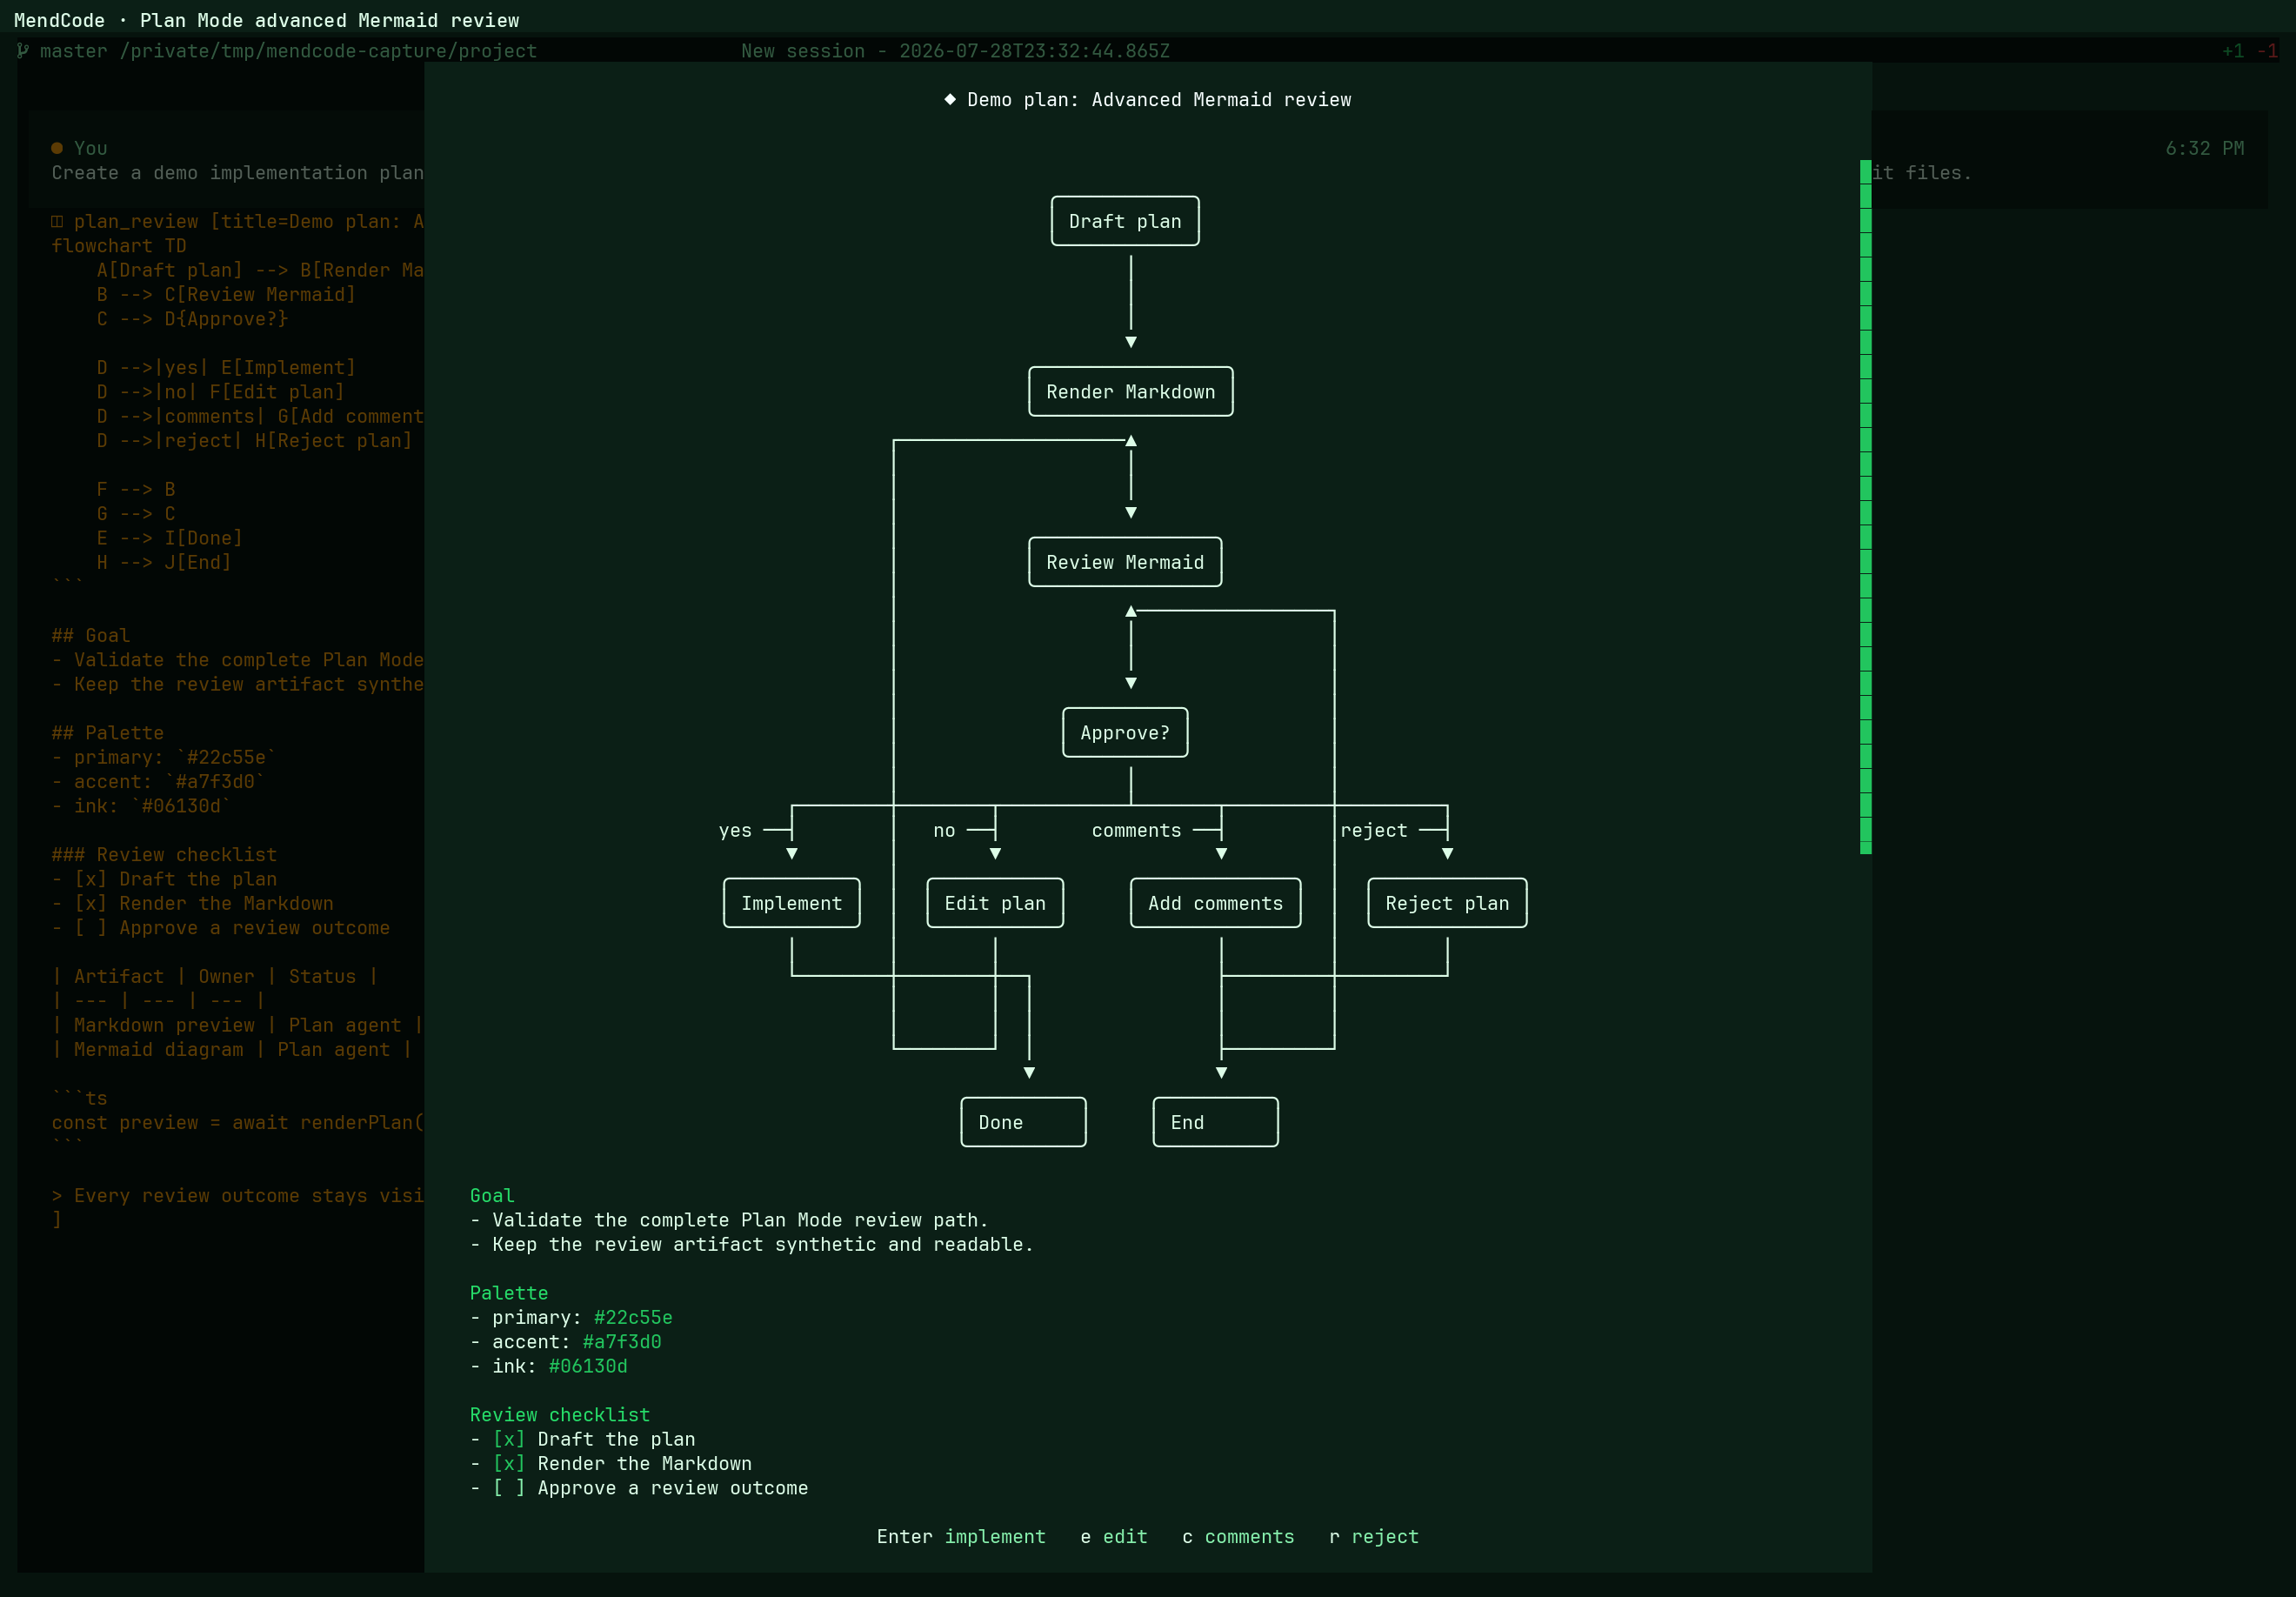Click the green Goal heading
2296x1597 pixels.
point(492,1195)
